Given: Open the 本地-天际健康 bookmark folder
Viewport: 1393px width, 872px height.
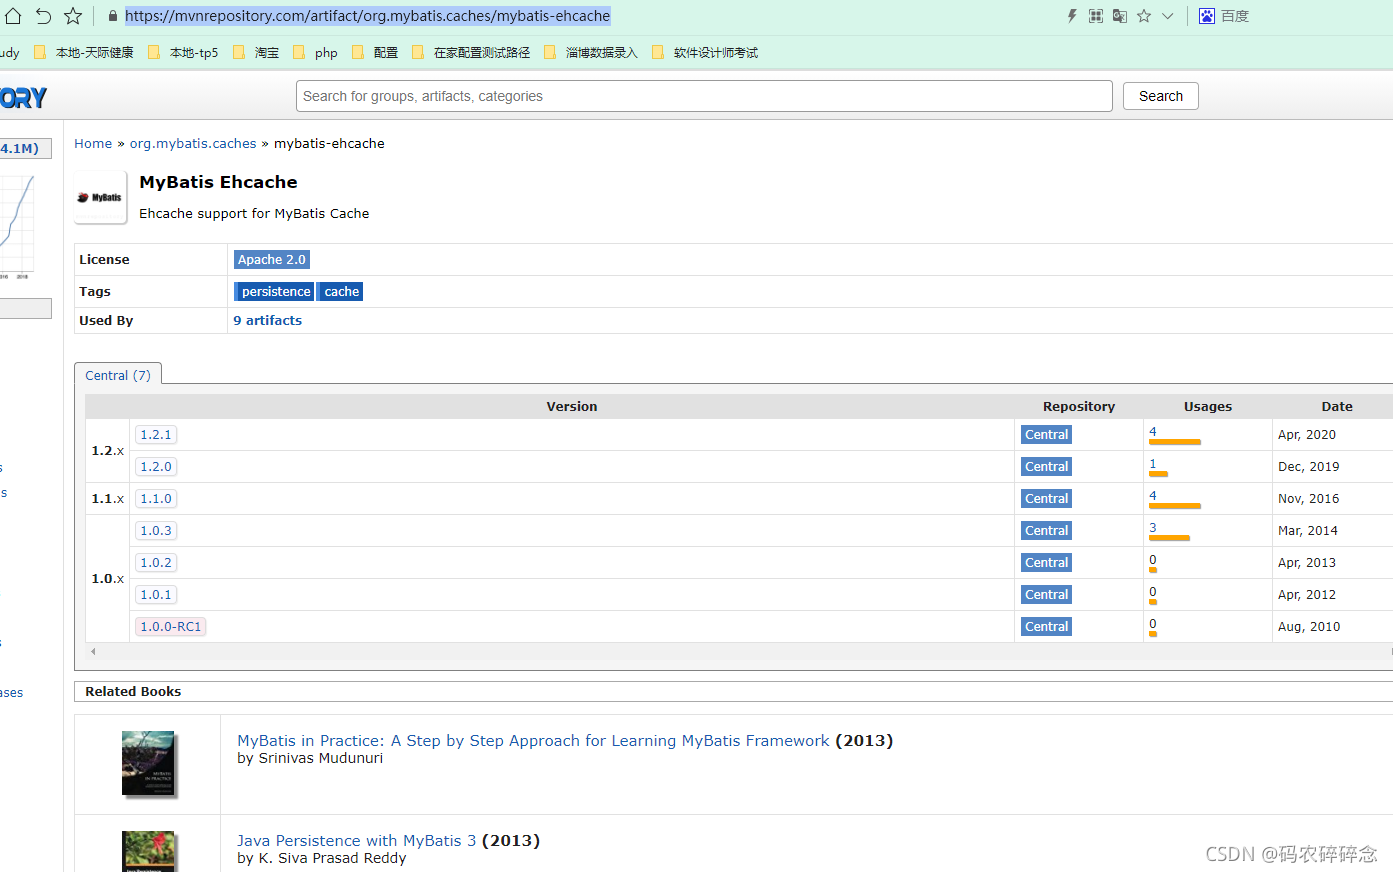Looking at the screenshot, I should pos(84,53).
